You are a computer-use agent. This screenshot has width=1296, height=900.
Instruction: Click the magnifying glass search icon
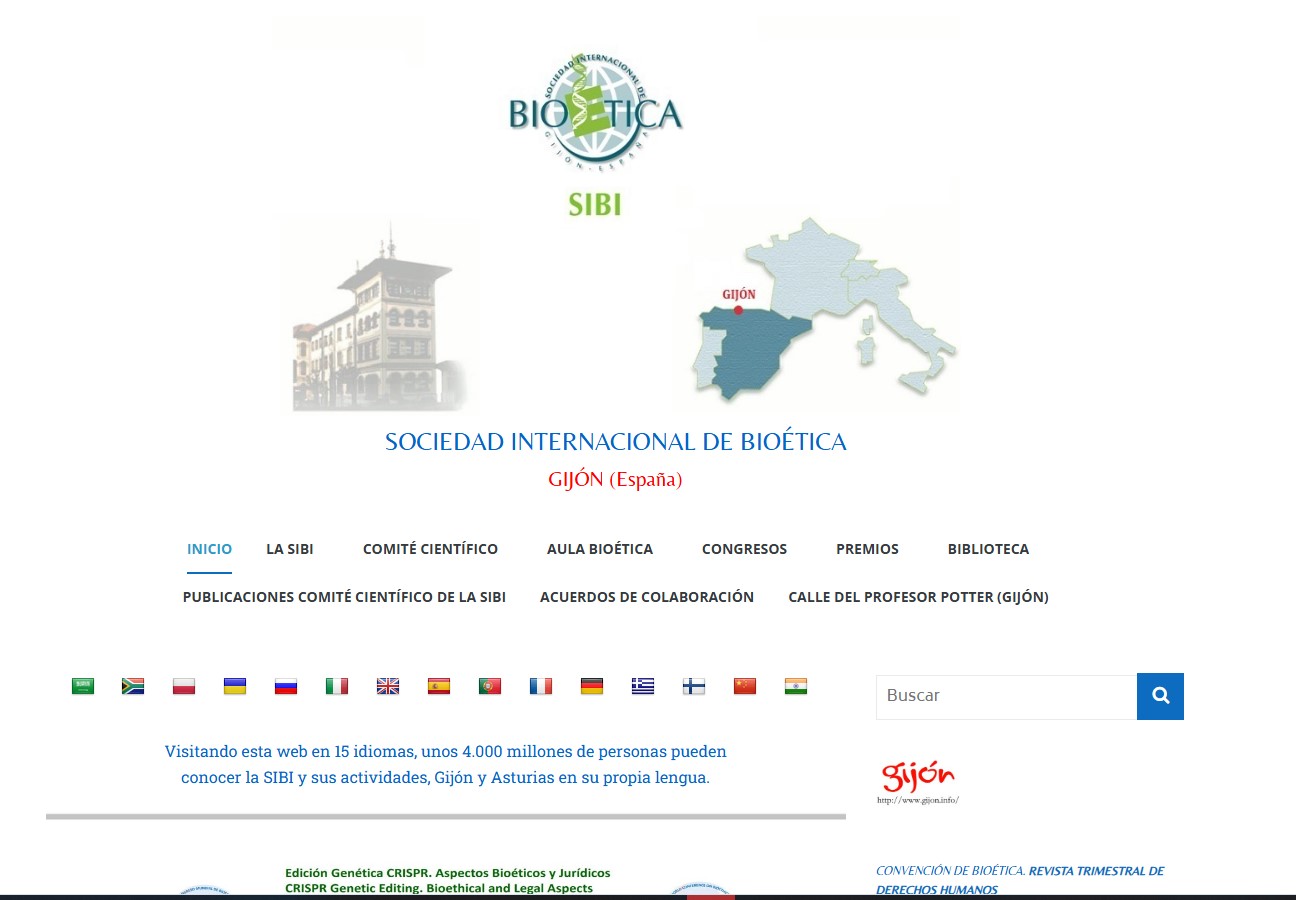click(x=1160, y=696)
